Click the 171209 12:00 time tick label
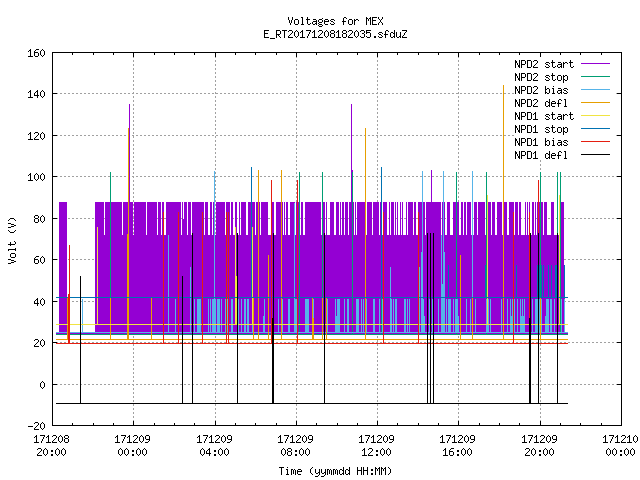Viewport: 640px width, 480px height. tap(376, 446)
